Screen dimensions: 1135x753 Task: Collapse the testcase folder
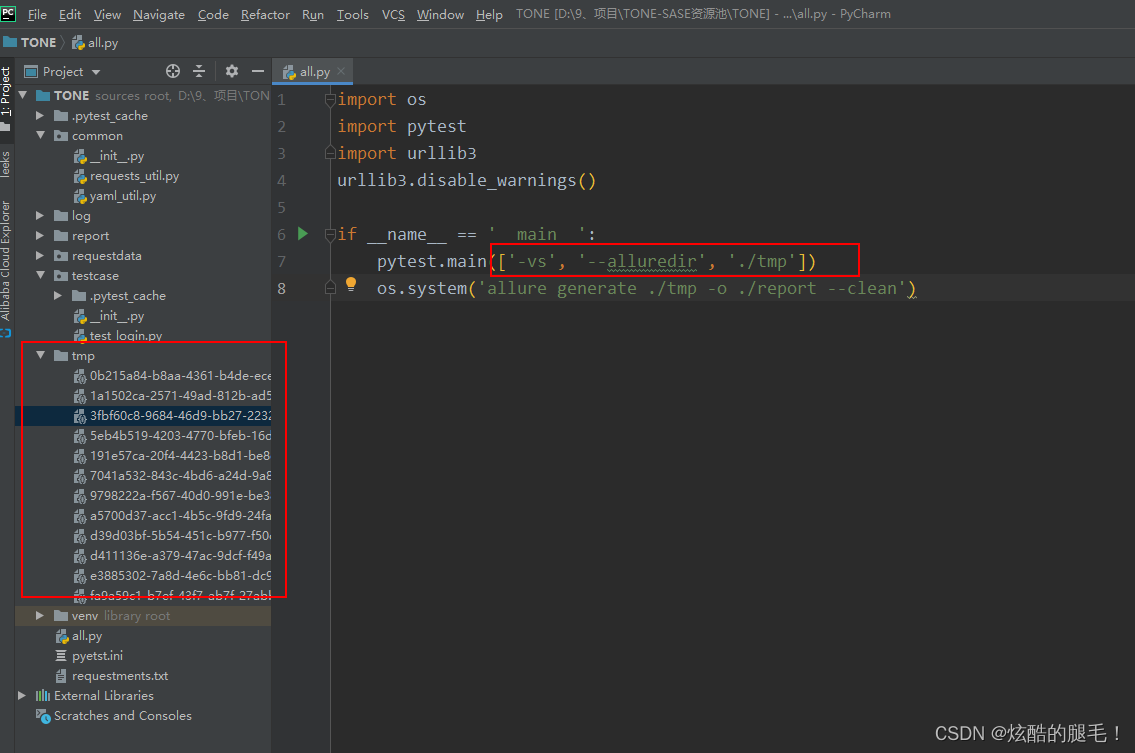click(x=41, y=275)
